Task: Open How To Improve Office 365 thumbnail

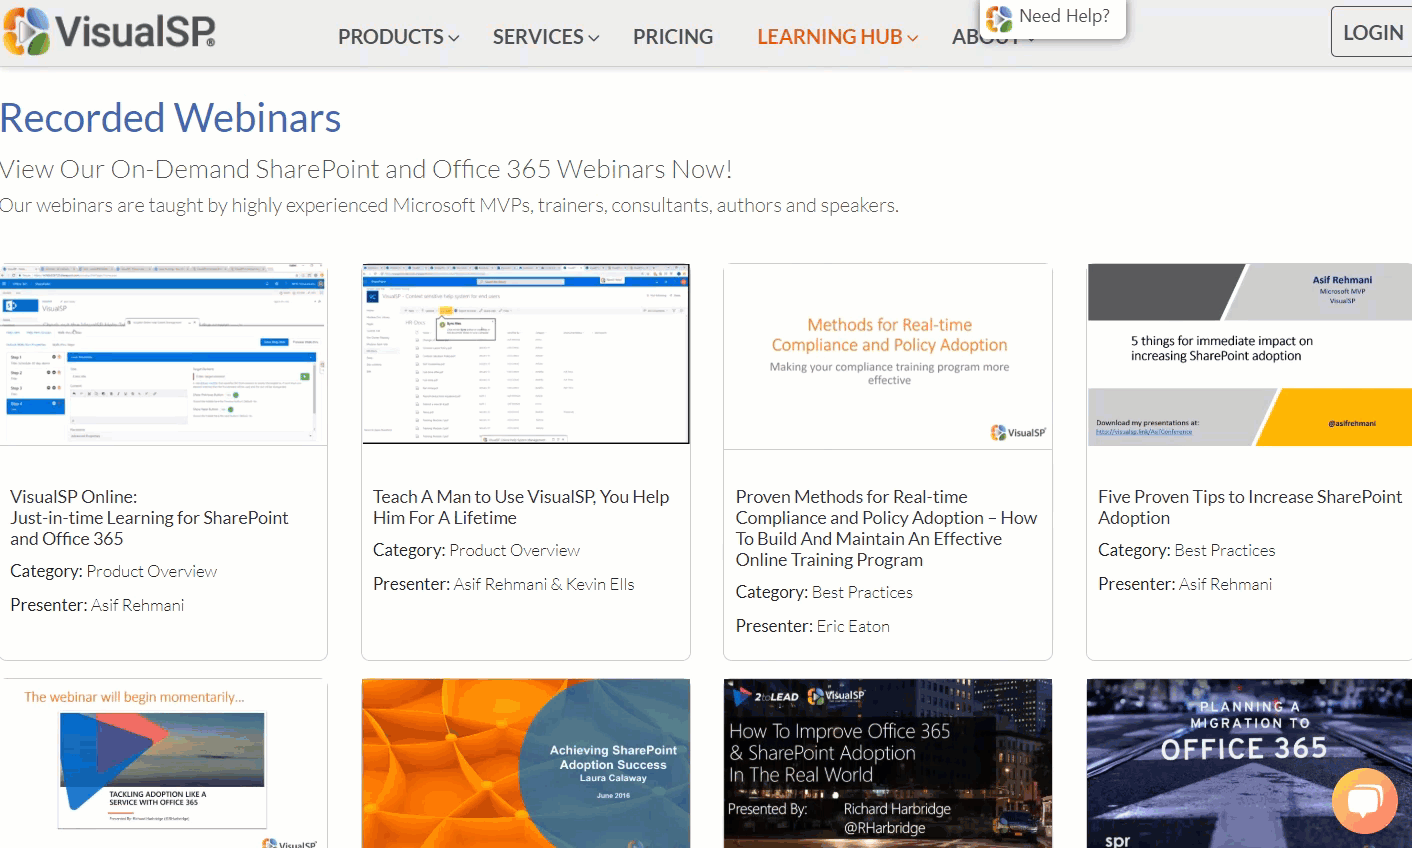Action: (x=888, y=764)
